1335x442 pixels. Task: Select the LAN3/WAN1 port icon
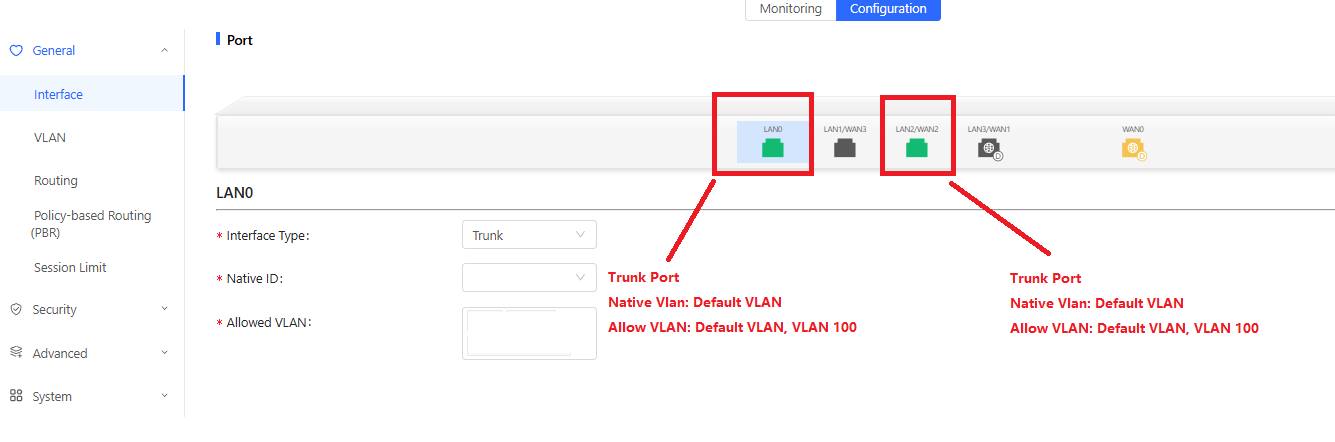(x=989, y=149)
